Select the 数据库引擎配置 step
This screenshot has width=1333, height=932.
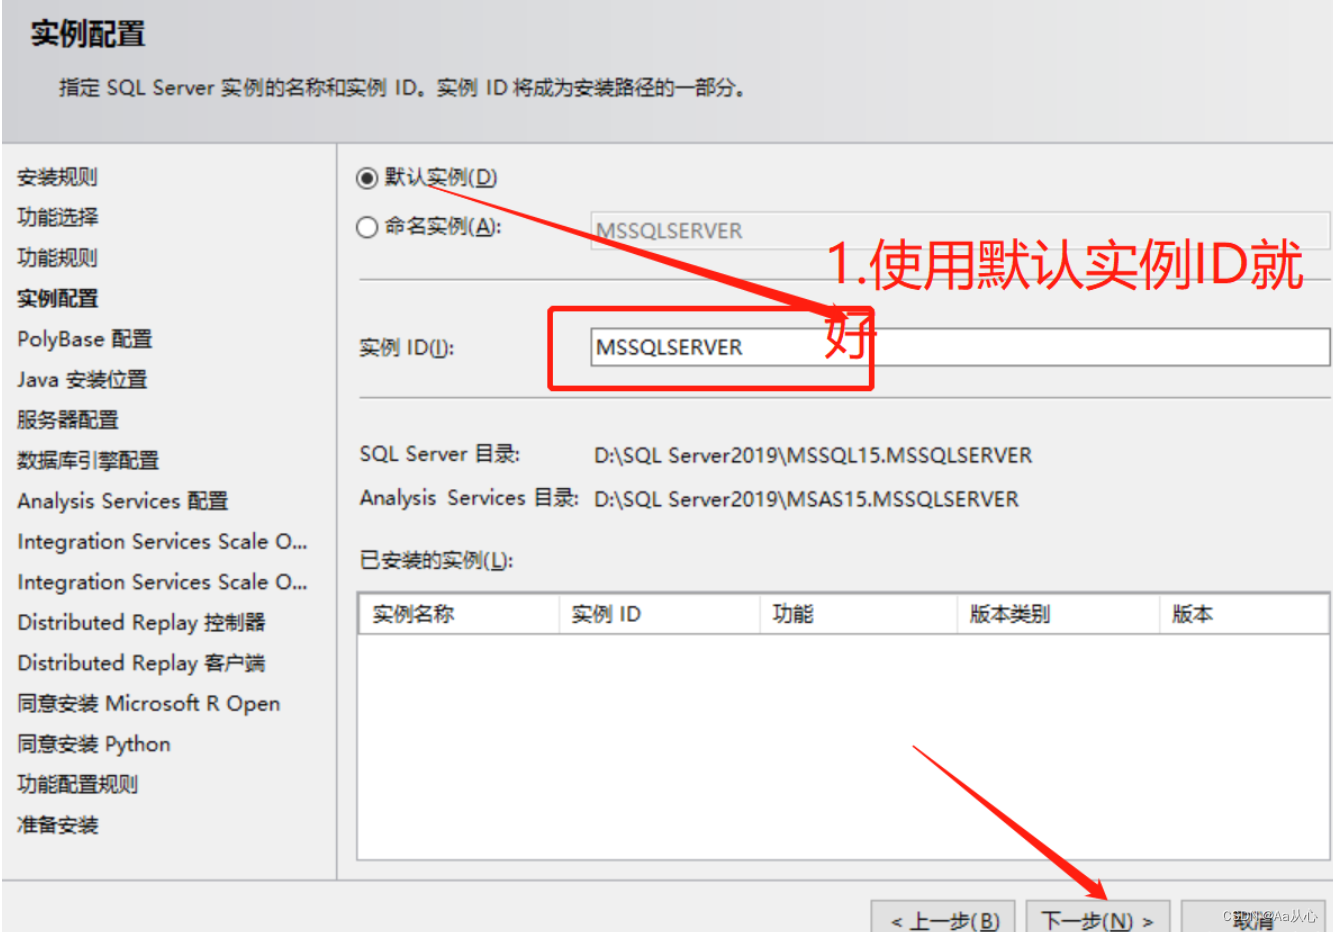(88, 460)
